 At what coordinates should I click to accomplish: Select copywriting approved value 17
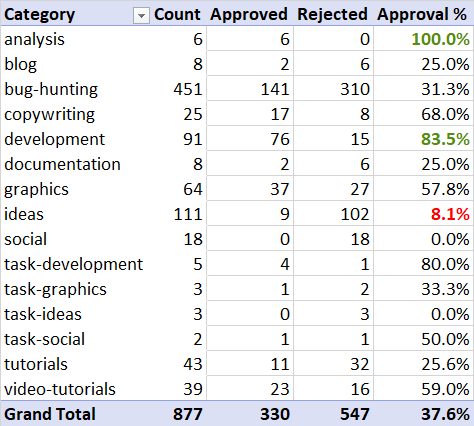pyautogui.click(x=280, y=114)
